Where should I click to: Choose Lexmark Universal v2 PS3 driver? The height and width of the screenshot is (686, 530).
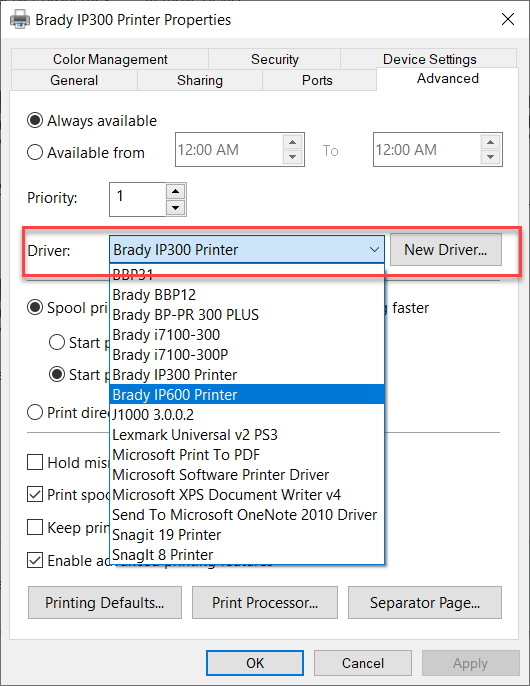click(x=247, y=435)
